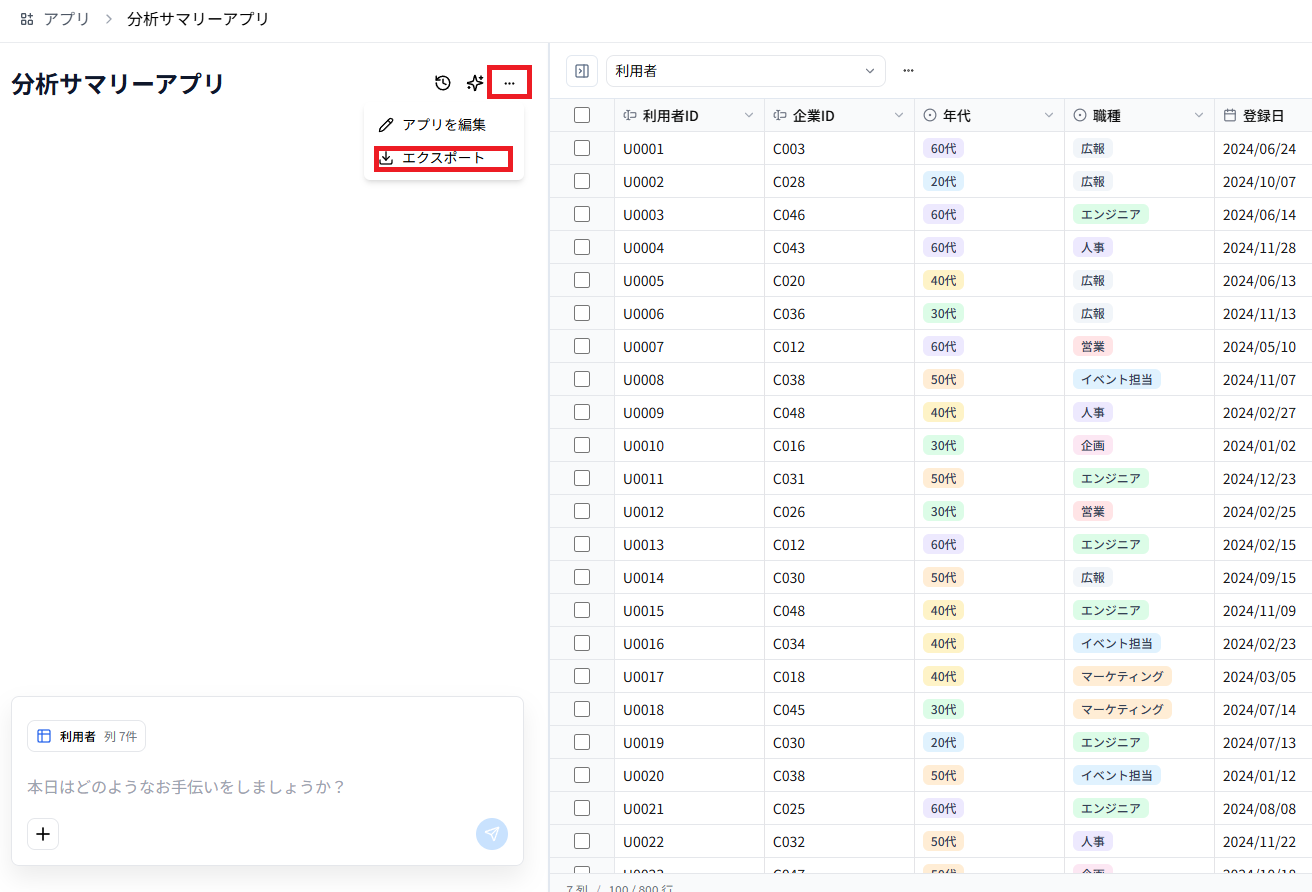Check the row checkbox for U0001
This screenshot has height=892, width=1312.
(x=582, y=148)
